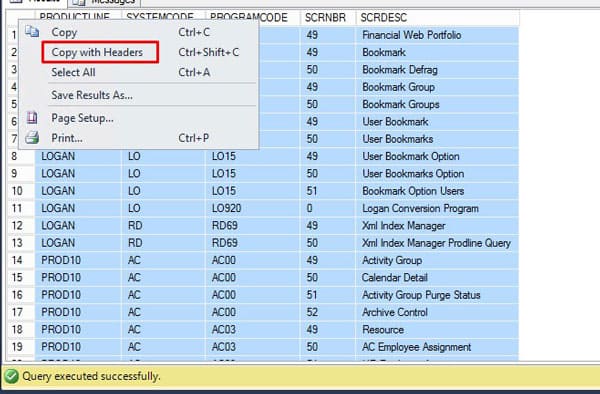This screenshot has height=394, width=600.
Task: Click cell 'Archive Control'
Action: point(437,312)
